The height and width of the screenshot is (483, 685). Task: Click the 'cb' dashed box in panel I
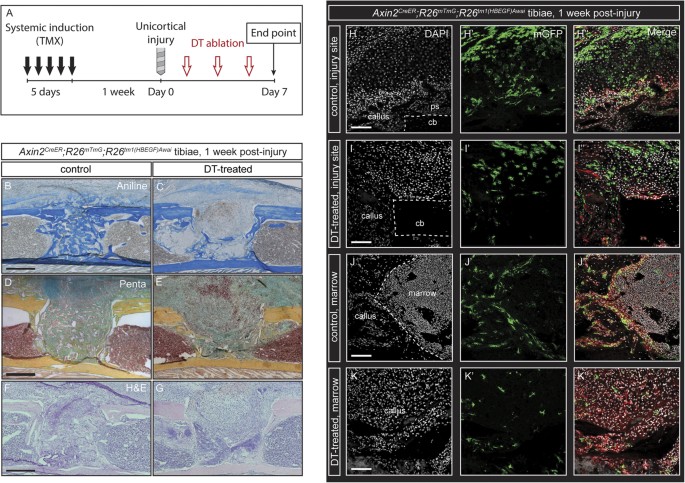(422, 218)
